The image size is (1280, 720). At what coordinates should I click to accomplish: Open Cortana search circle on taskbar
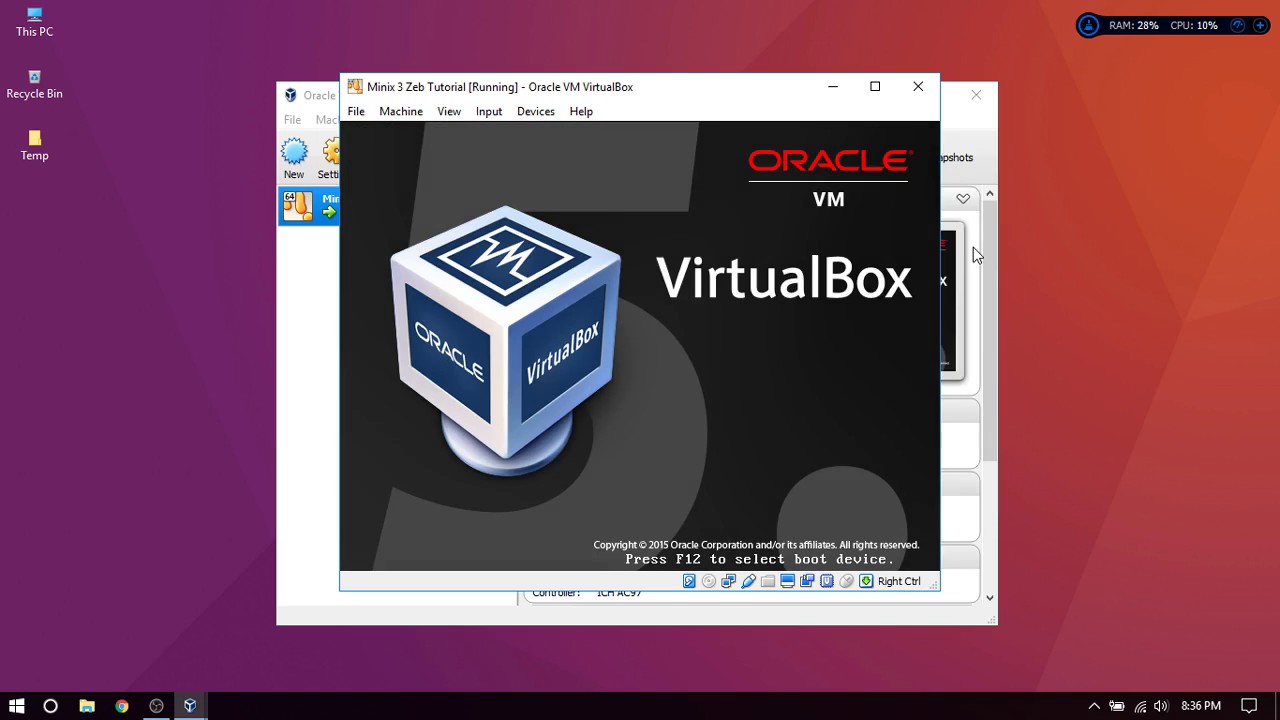pyautogui.click(x=50, y=705)
